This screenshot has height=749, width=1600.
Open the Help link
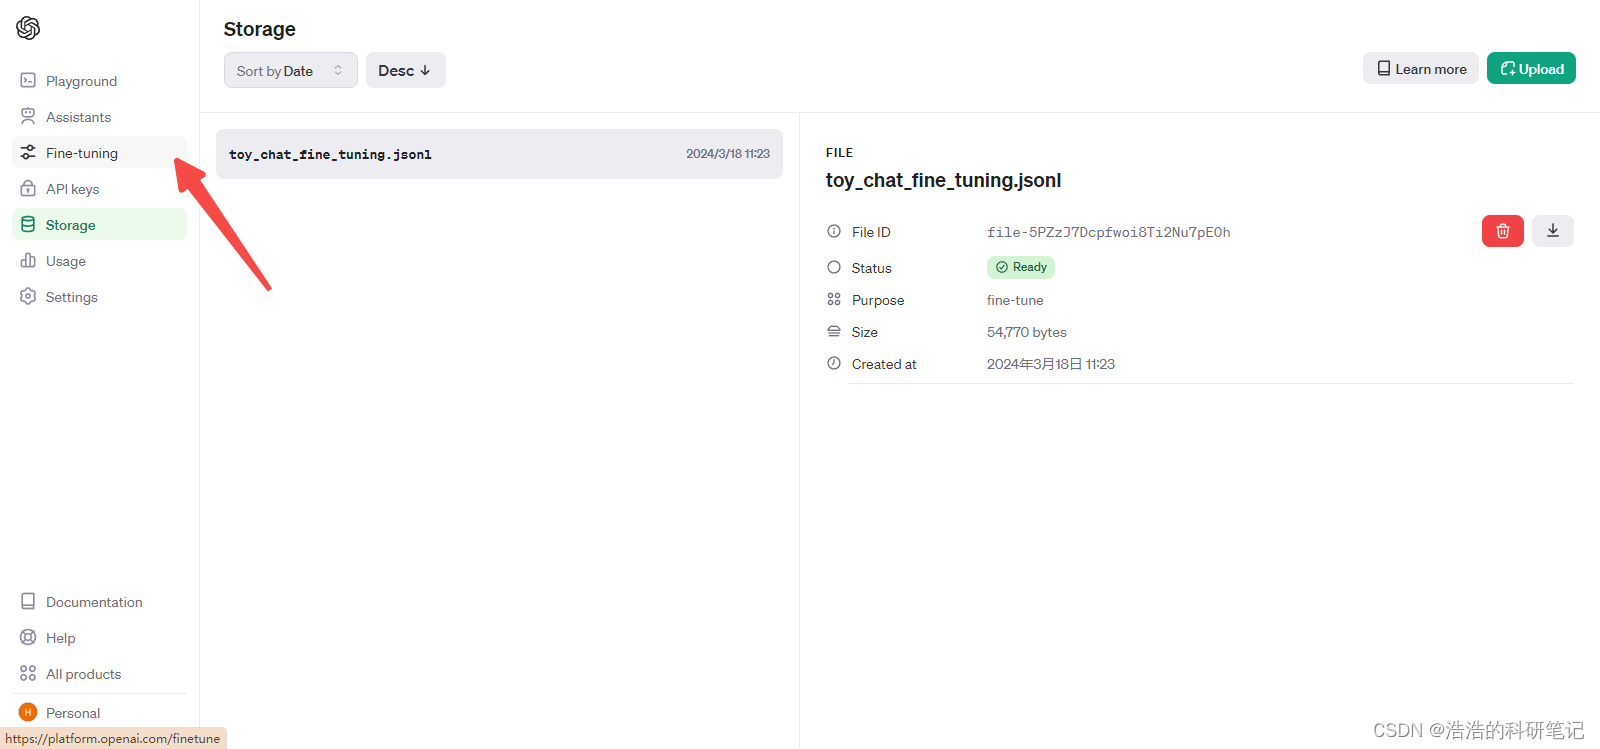point(99,638)
